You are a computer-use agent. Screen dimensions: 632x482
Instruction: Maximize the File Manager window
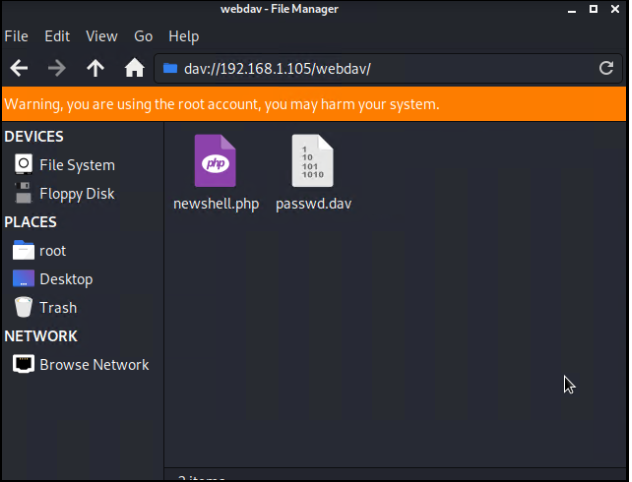tap(593, 9)
